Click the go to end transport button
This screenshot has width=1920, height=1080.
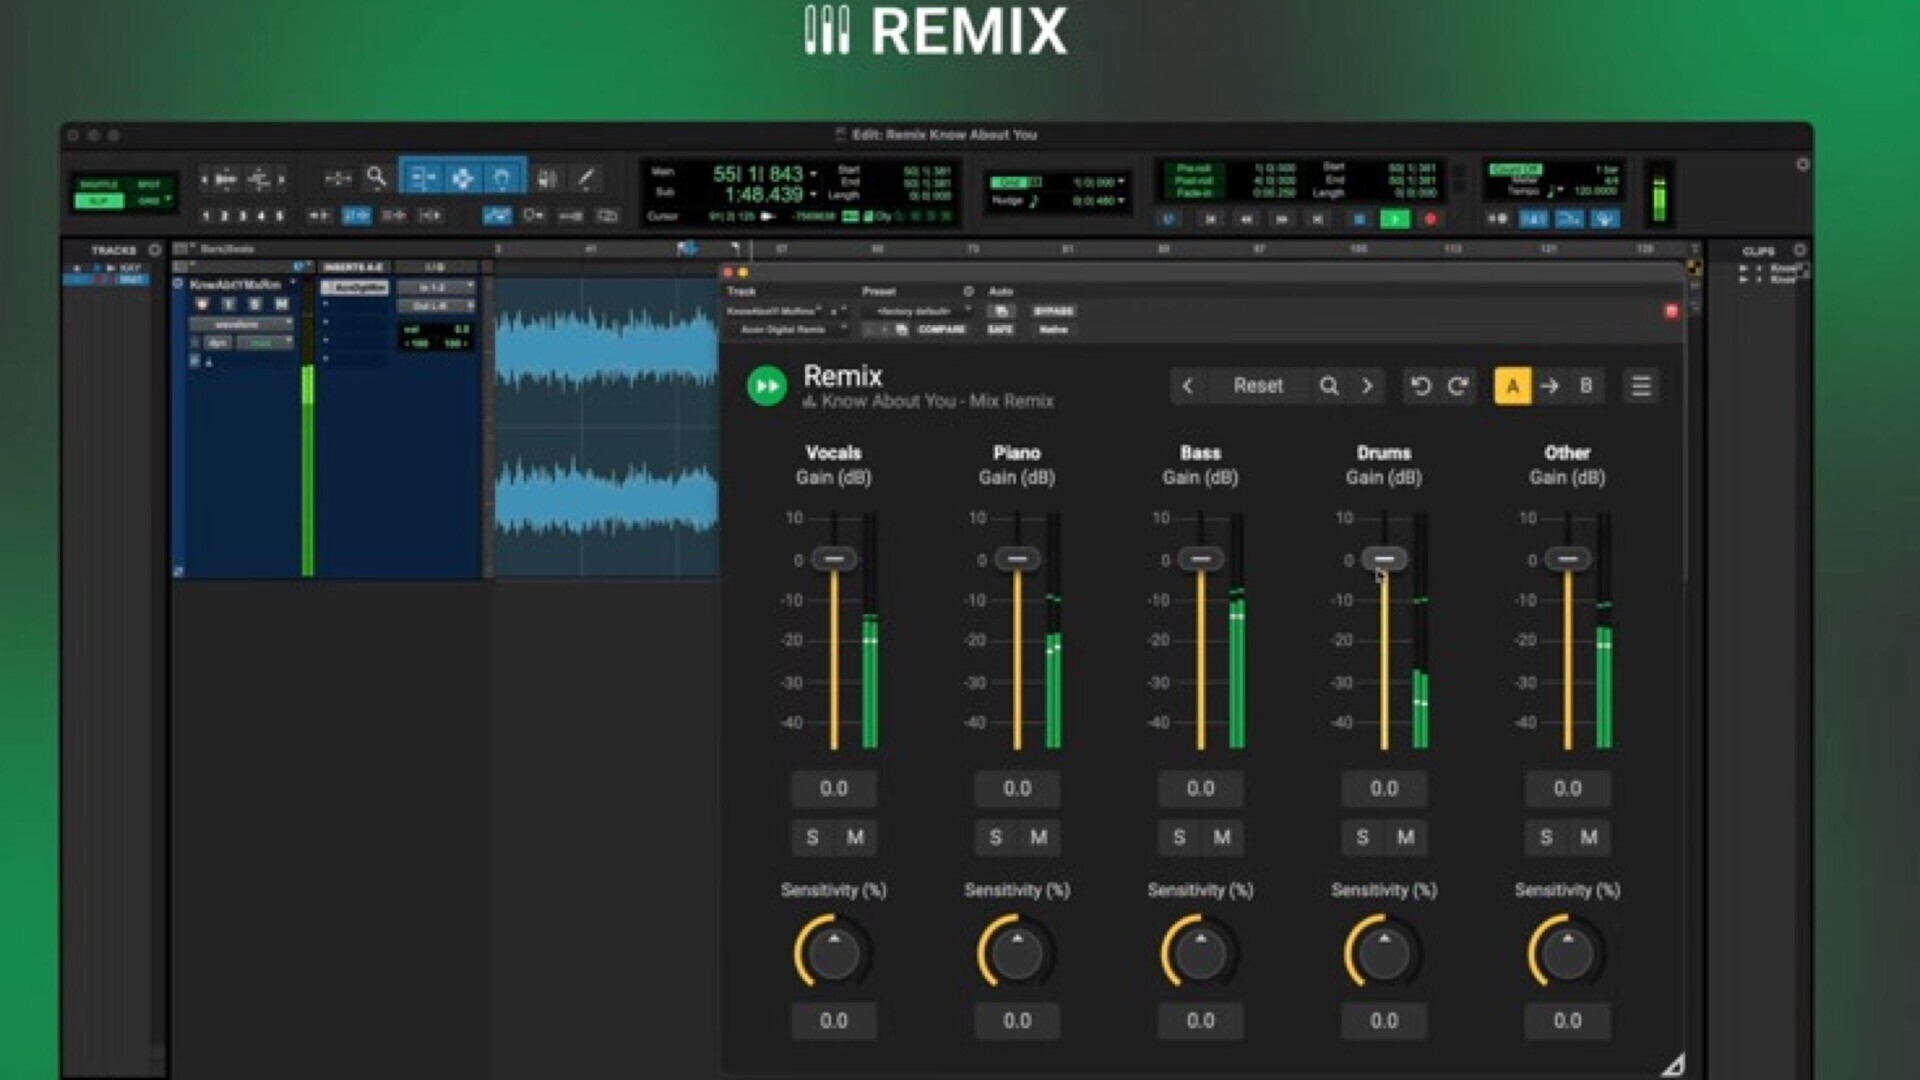pos(1318,218)
